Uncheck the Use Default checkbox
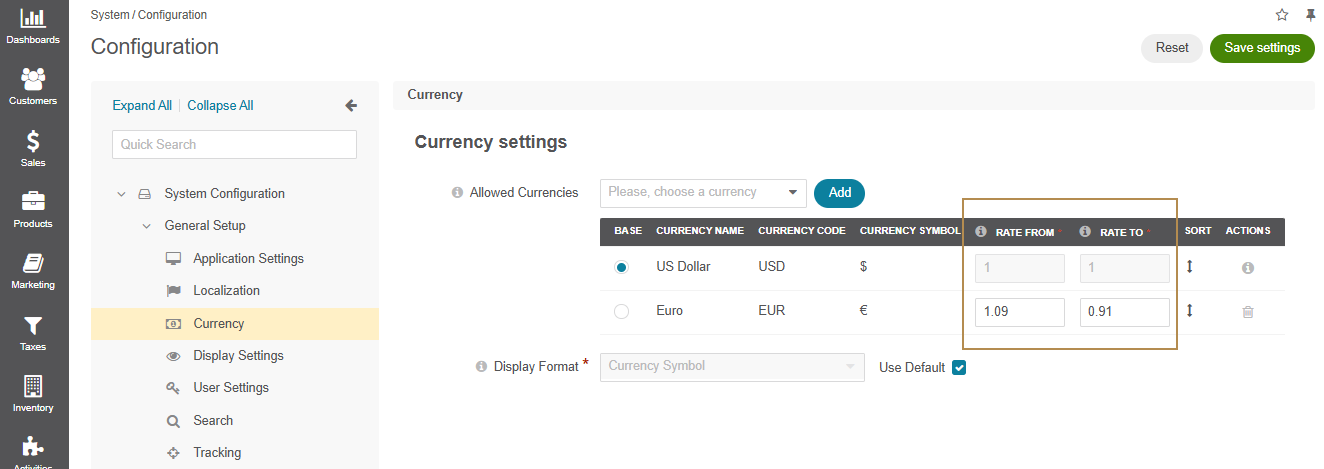The width and height of the screenshot is (1324, 469). [x=959, y=367]
